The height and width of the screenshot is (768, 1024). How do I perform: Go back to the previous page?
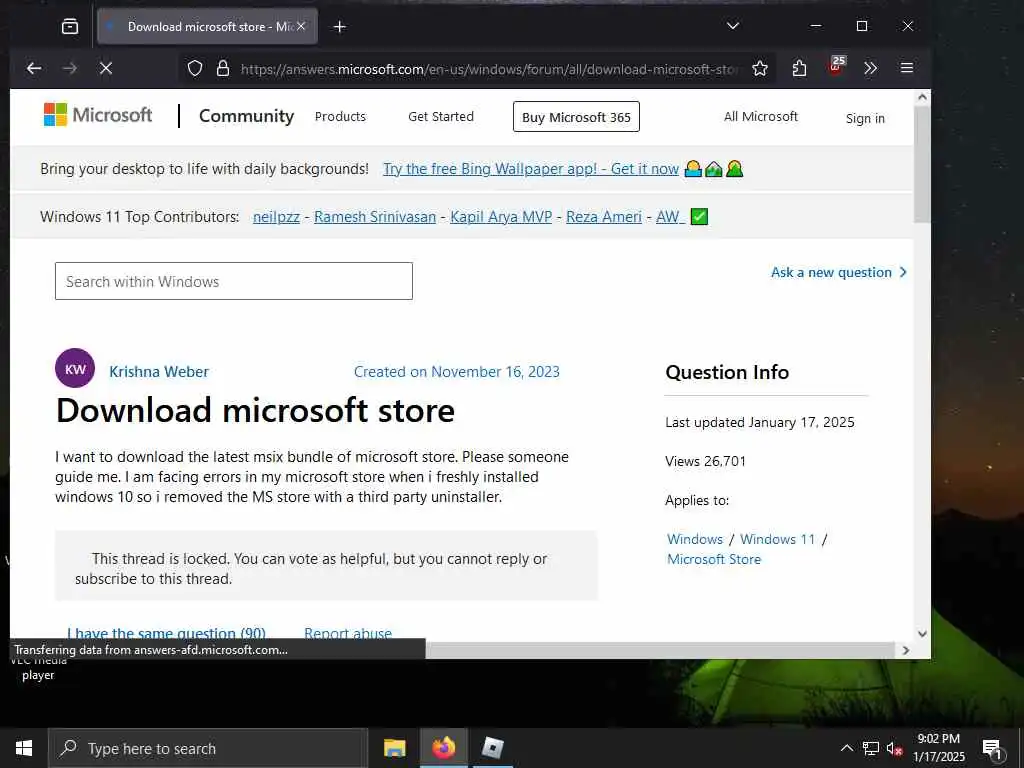(x=34, y=68)
